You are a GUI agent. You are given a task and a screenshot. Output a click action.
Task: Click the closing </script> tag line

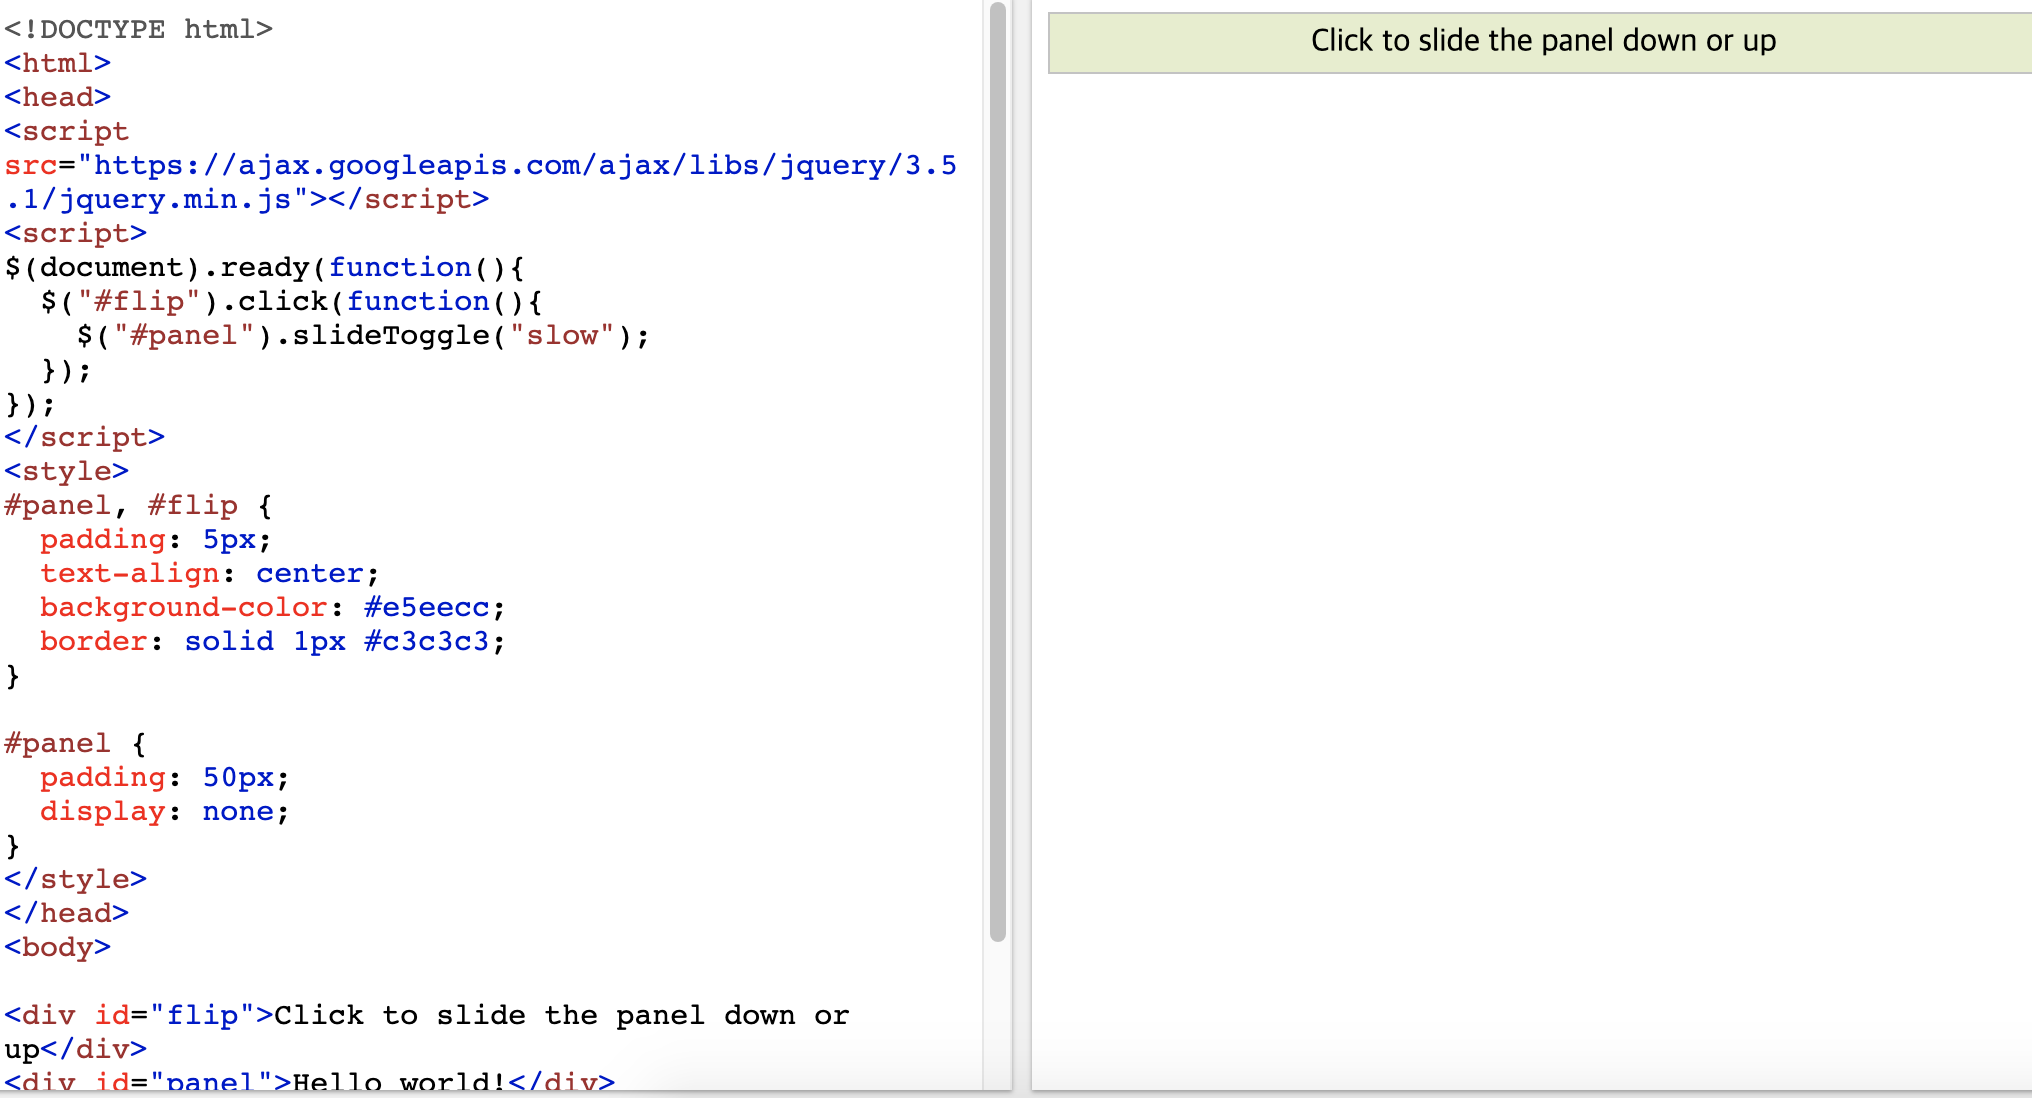tap(84, 438)
